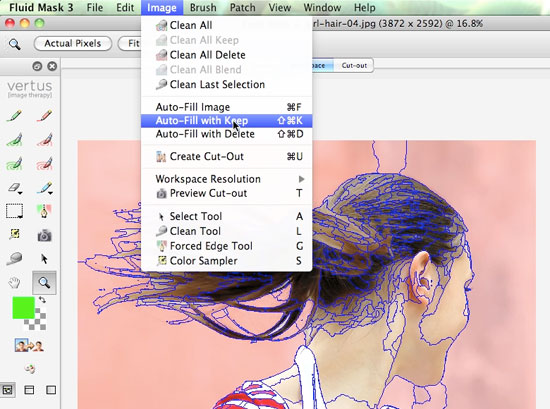The width and height of the screenshot is (550, 409).
Task: Open the Edit menu
Action: [125, 7]
